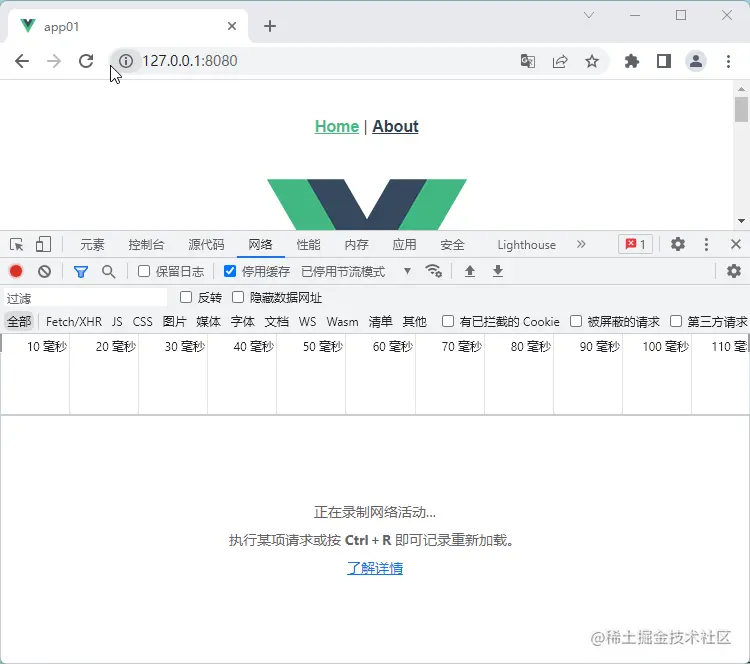The image size is (750, 664).
Task: Click the 过滤 filter input field
Action: click(86, 298)
